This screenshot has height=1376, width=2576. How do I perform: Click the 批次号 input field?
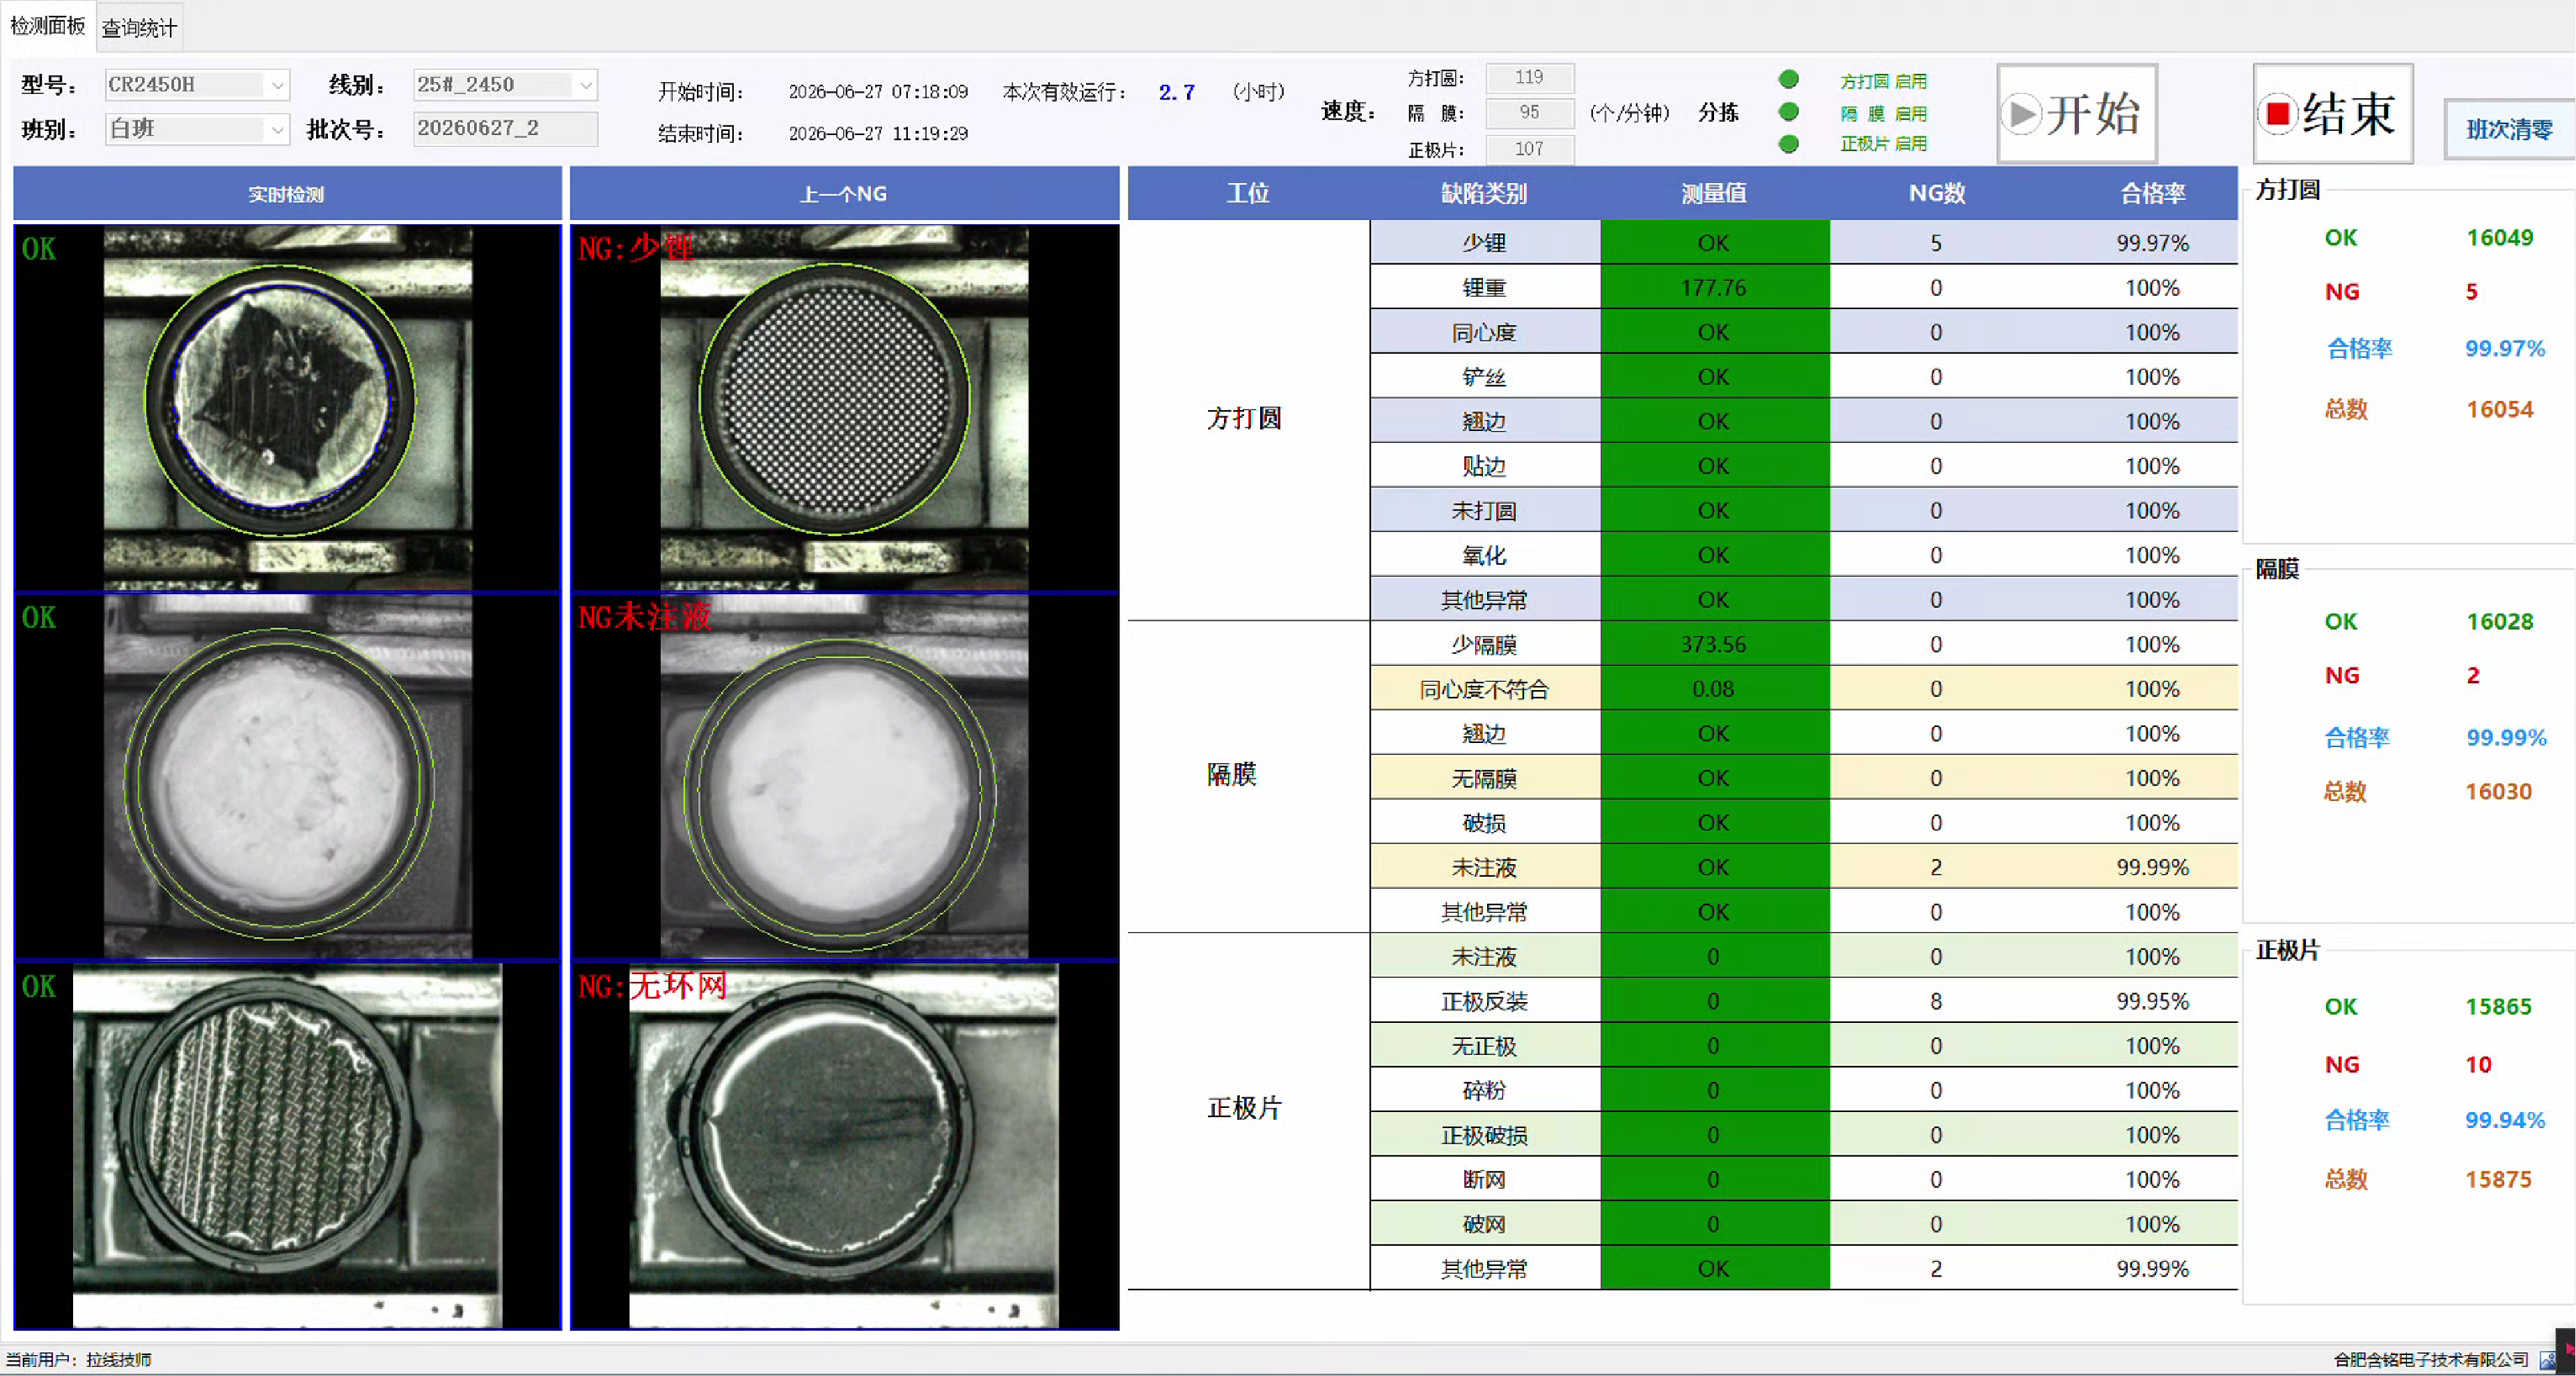(505, 129)
